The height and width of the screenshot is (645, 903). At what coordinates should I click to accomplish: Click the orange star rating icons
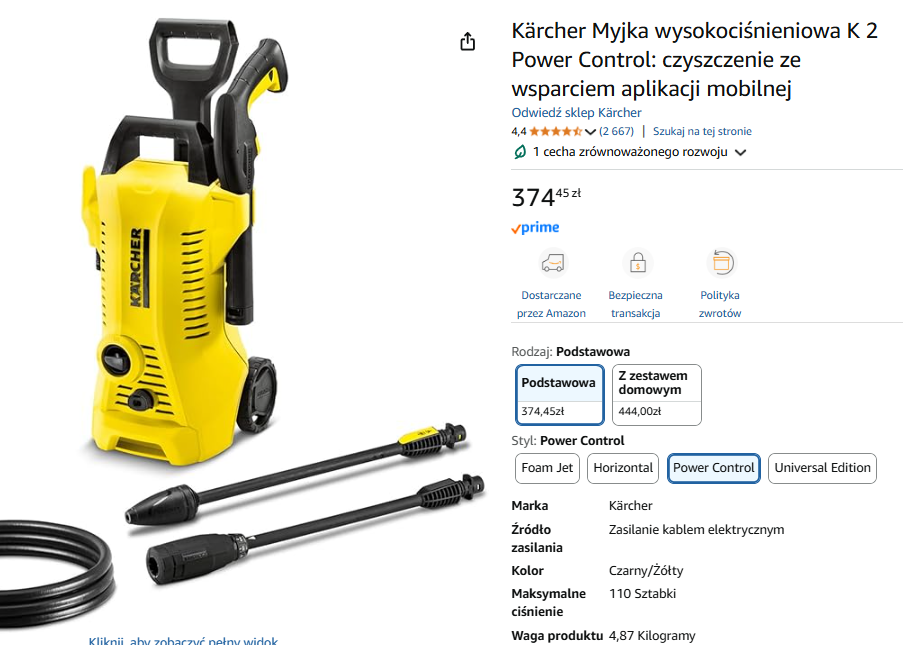(556, 131)
